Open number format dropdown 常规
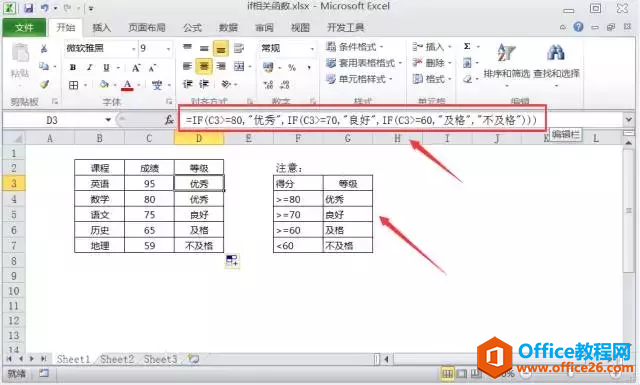 pyautogui.click(x=312, y=49)
